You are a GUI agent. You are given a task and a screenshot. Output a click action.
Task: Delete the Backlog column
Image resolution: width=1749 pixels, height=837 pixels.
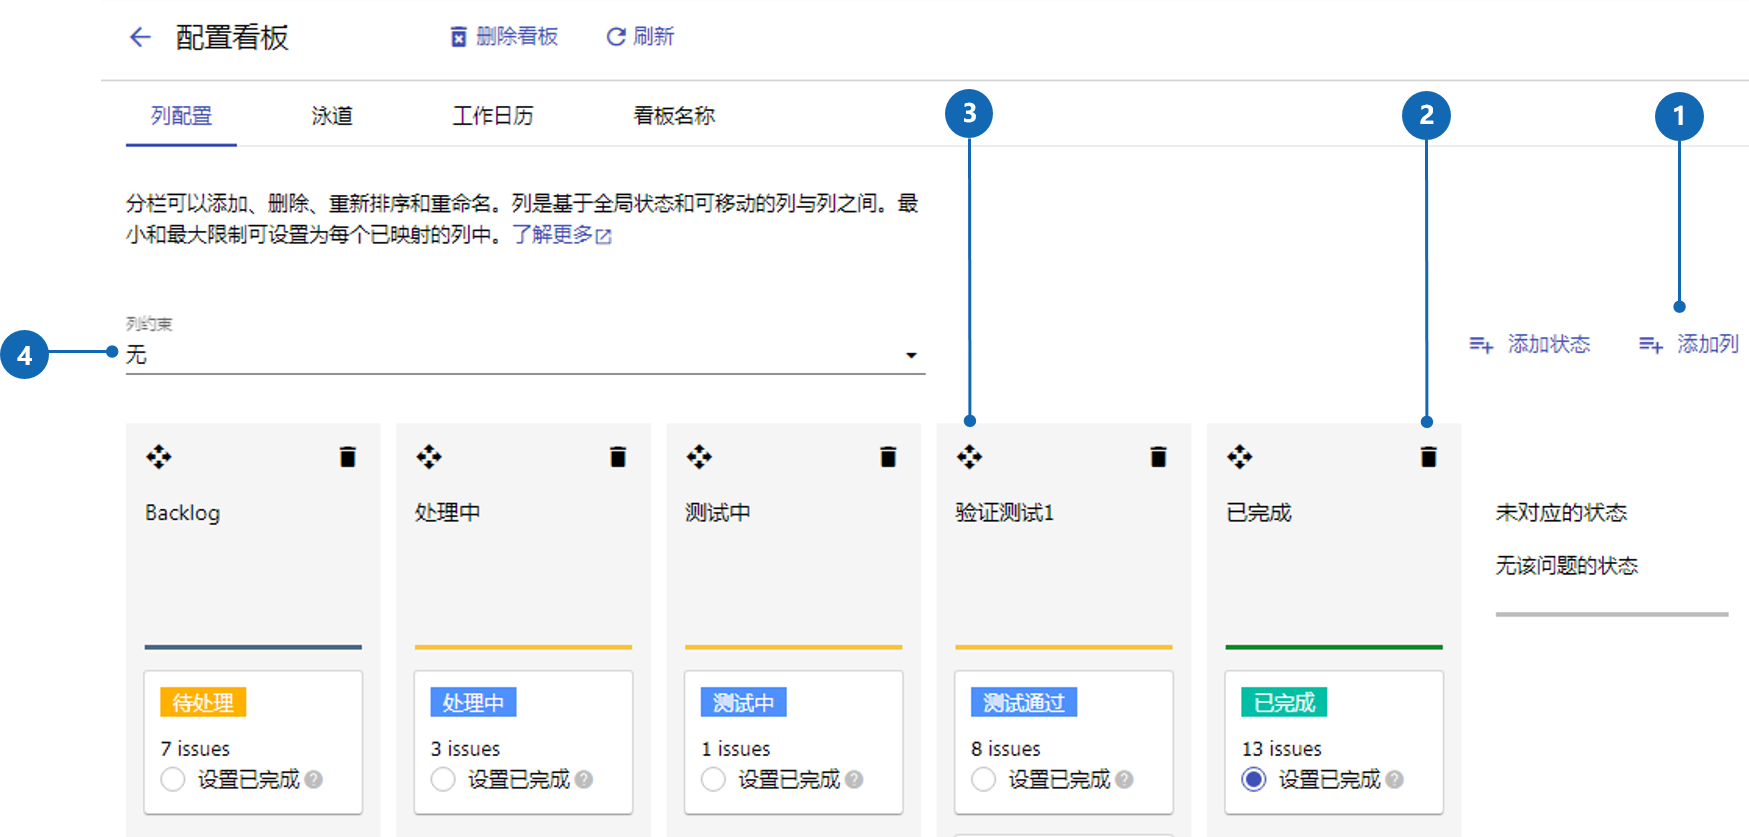[348, 457]
